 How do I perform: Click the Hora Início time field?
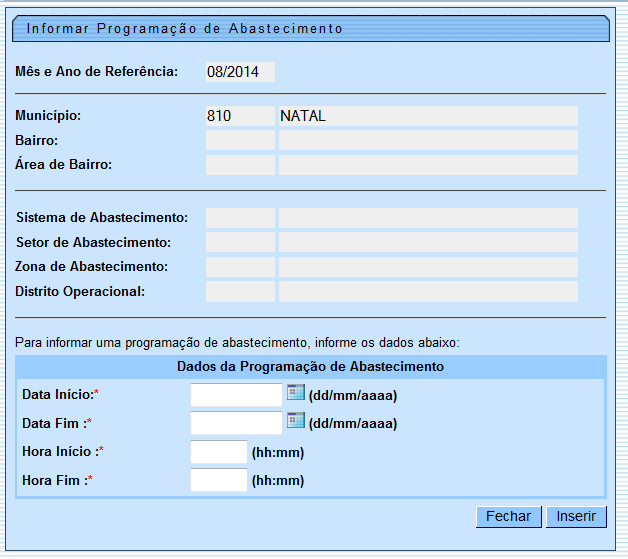point(219,452)
